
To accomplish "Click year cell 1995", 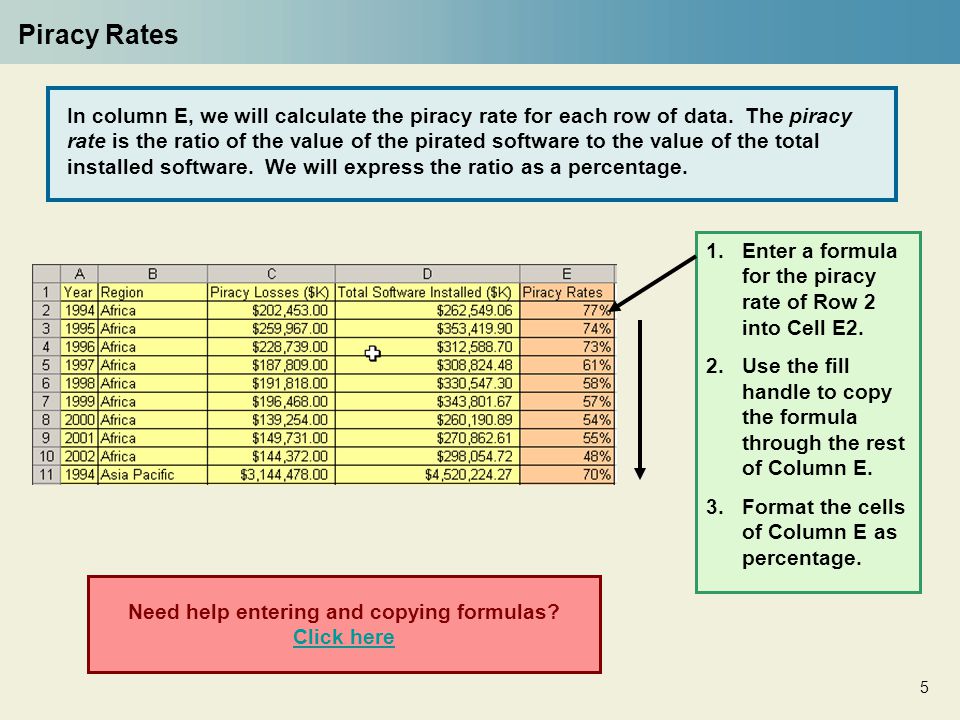I will (x=79, y=329).
